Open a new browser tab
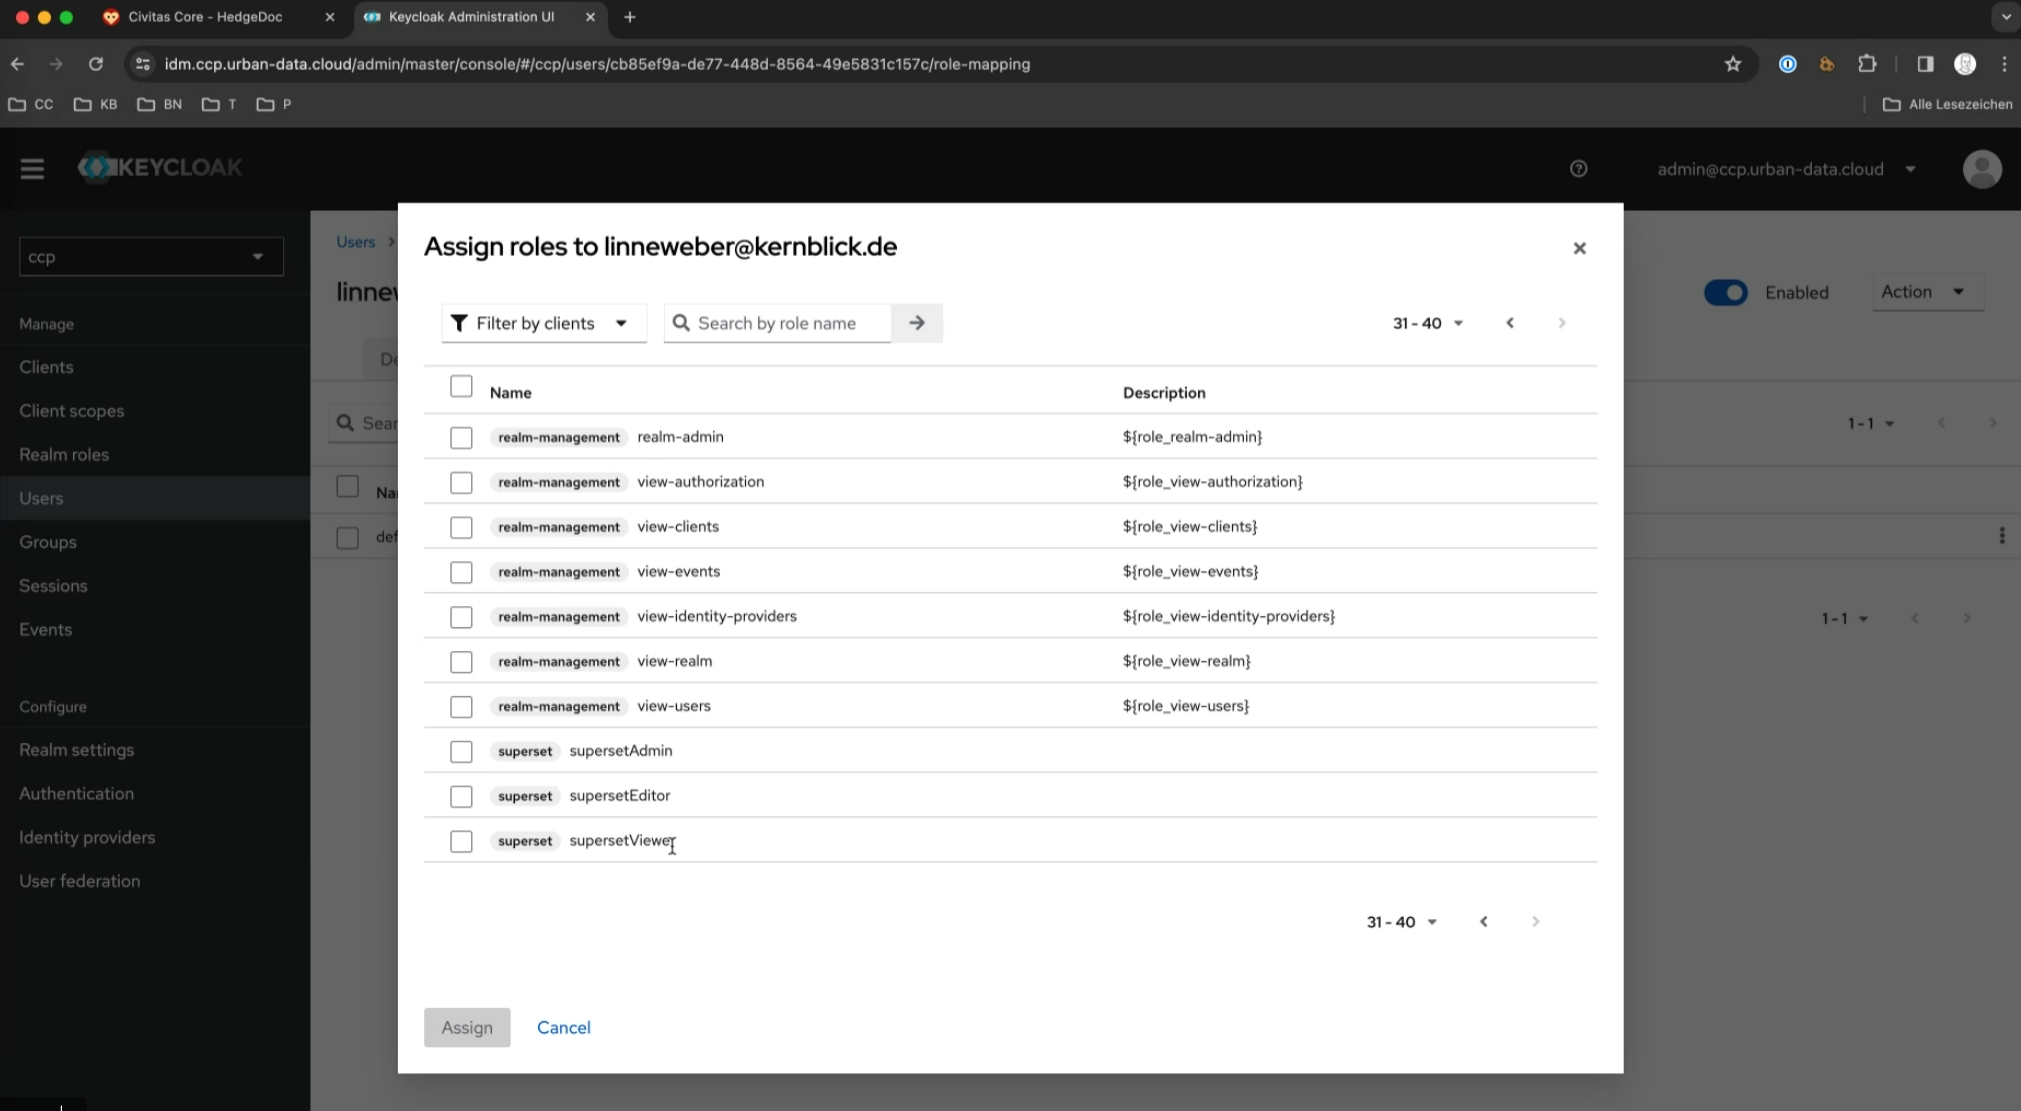 pyautogui.click(x=629, y=17)
